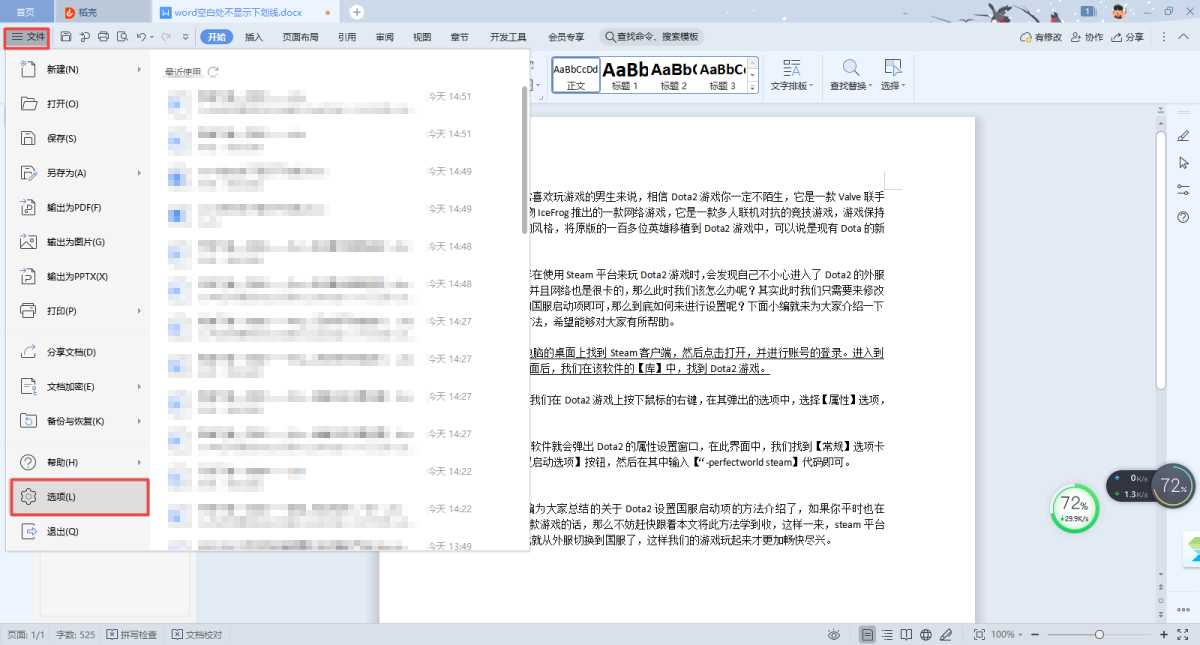Screen dimensions: 1200x645
Task: Click the zoom slider handle
Action: tap(1100, 635)
